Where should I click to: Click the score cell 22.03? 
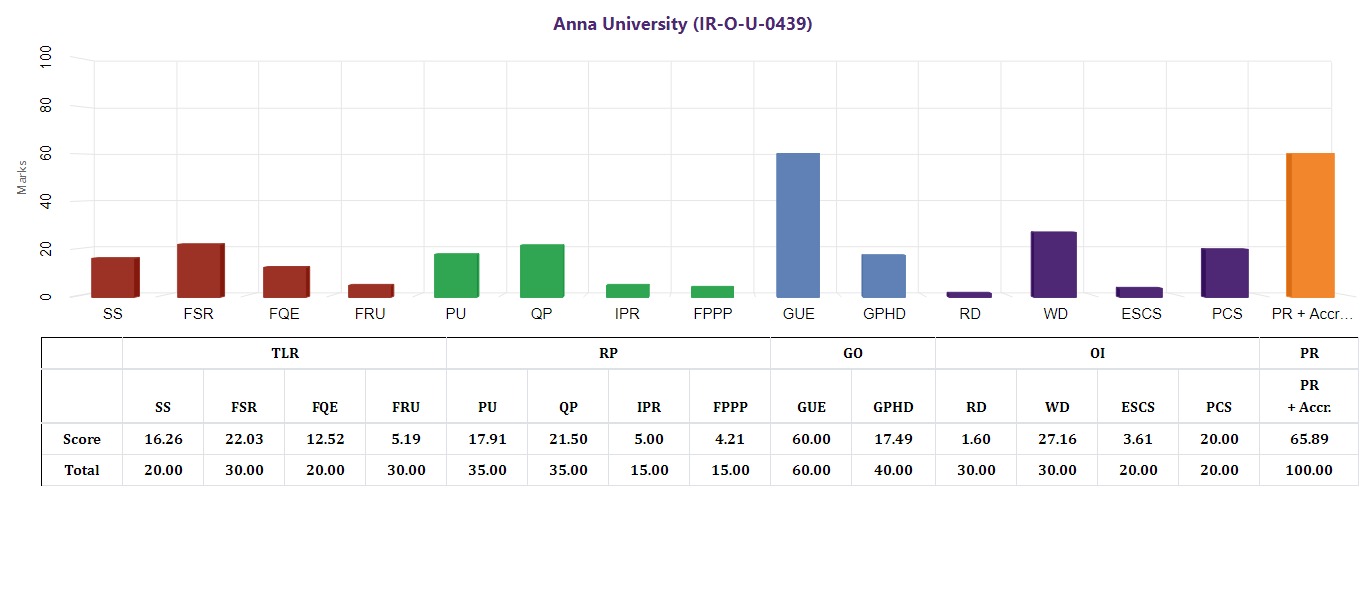(244, 439)
